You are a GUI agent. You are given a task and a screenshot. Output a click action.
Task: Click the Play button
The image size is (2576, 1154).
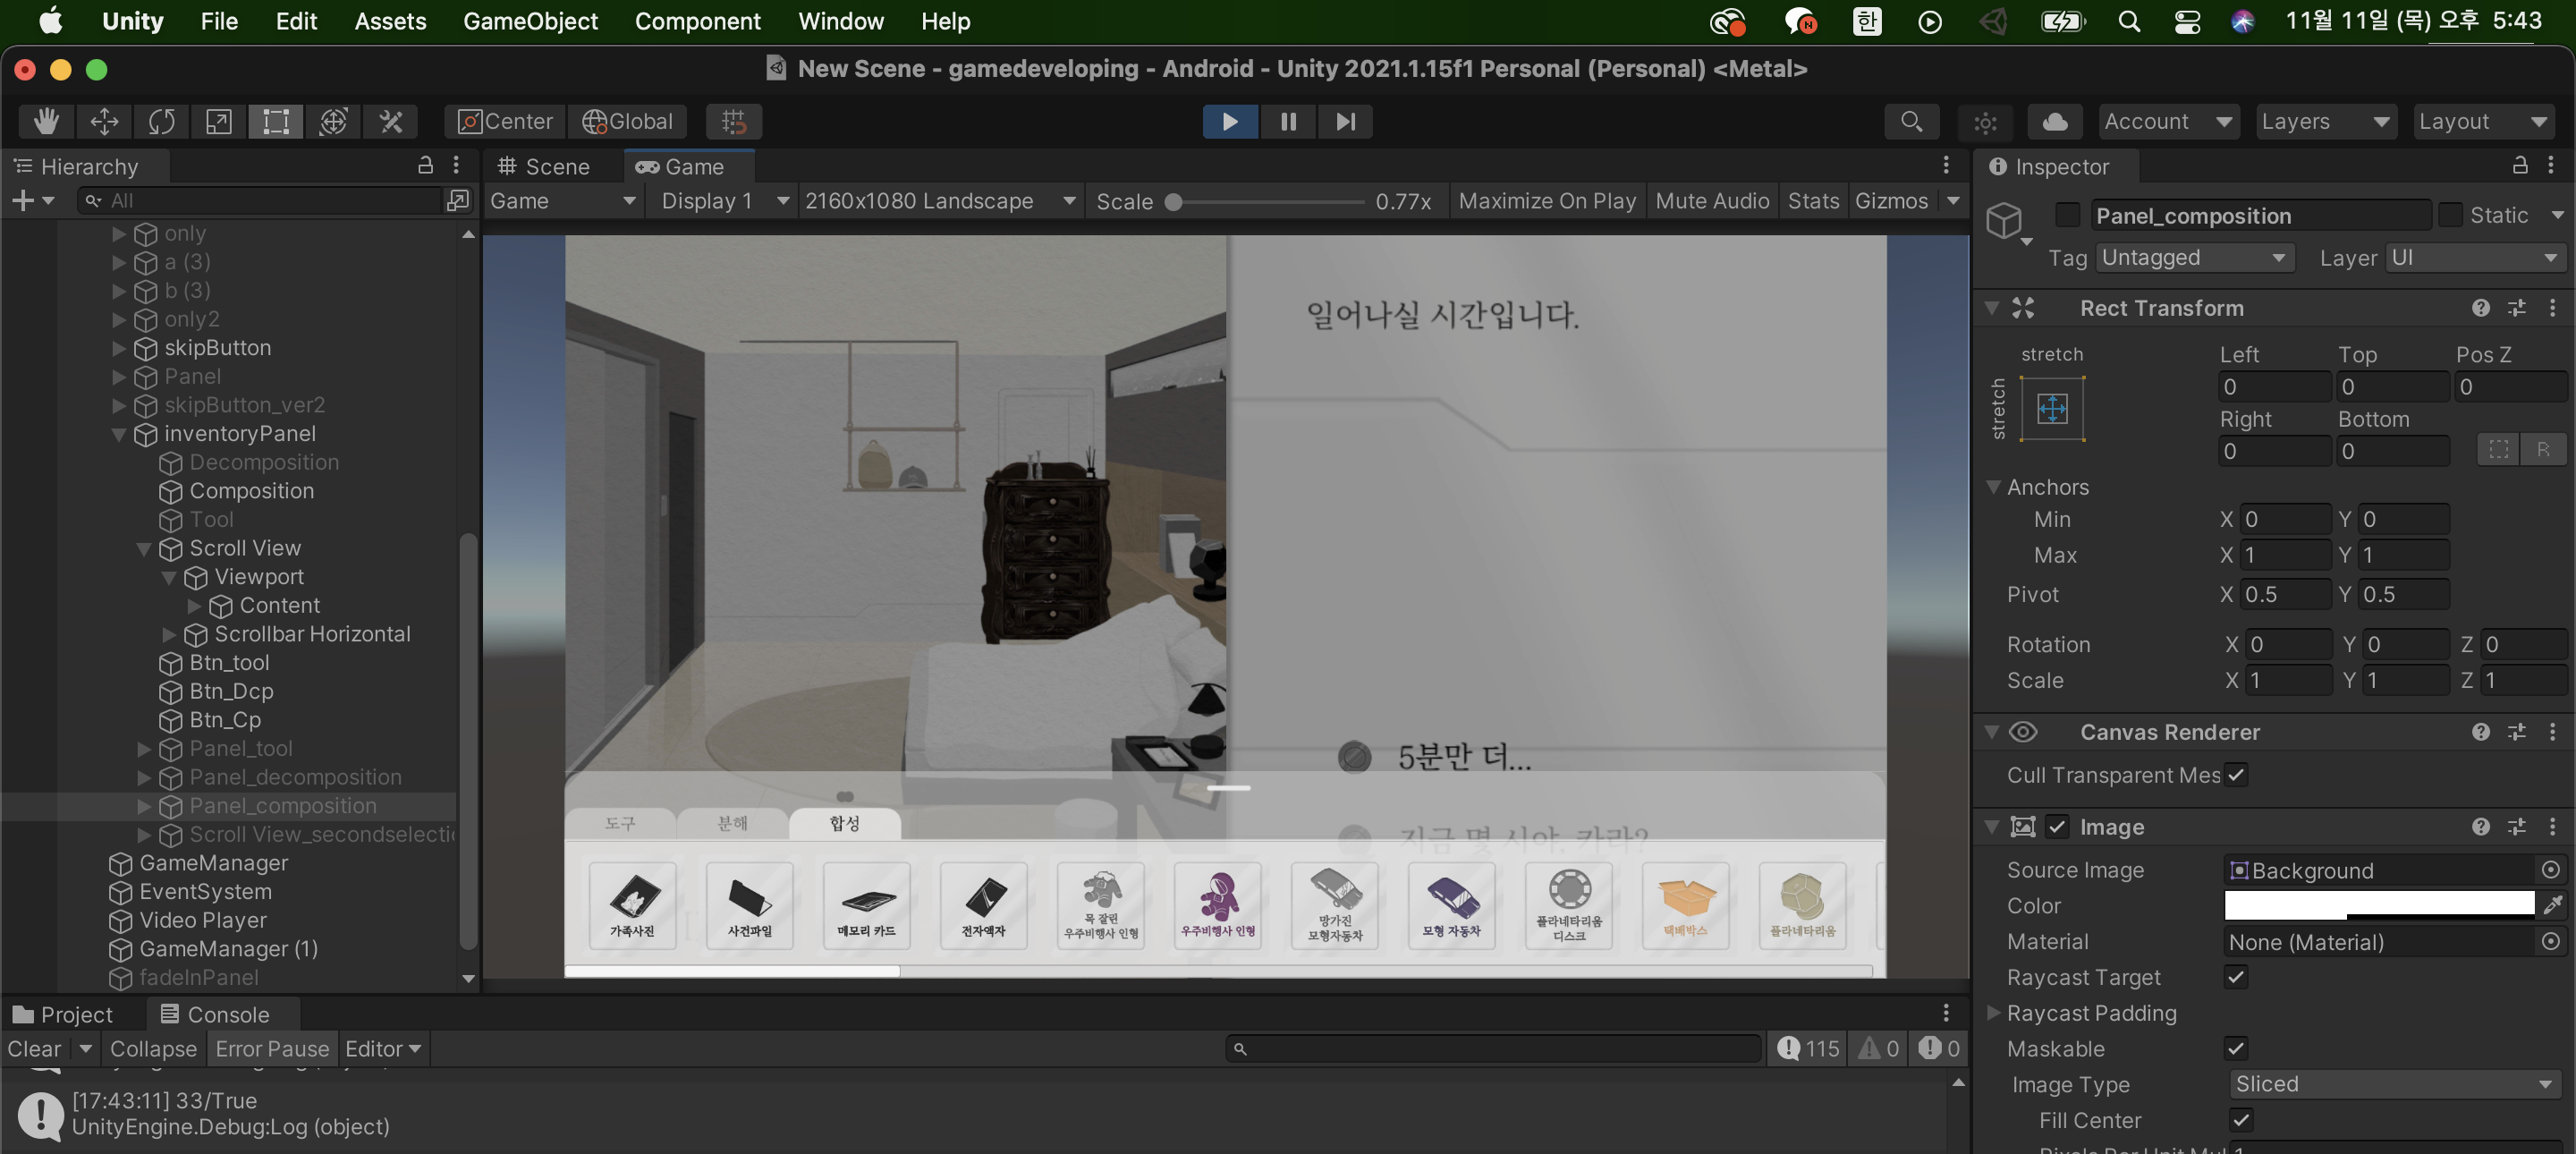(x=1230, y=121)
